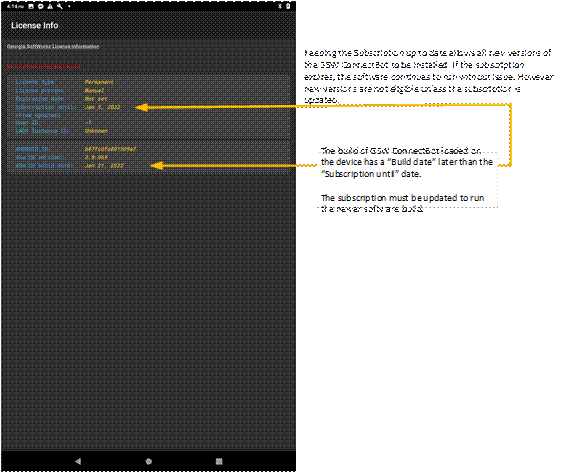Click the License process Manual value
Screen dimensions: 561x474
94,91
